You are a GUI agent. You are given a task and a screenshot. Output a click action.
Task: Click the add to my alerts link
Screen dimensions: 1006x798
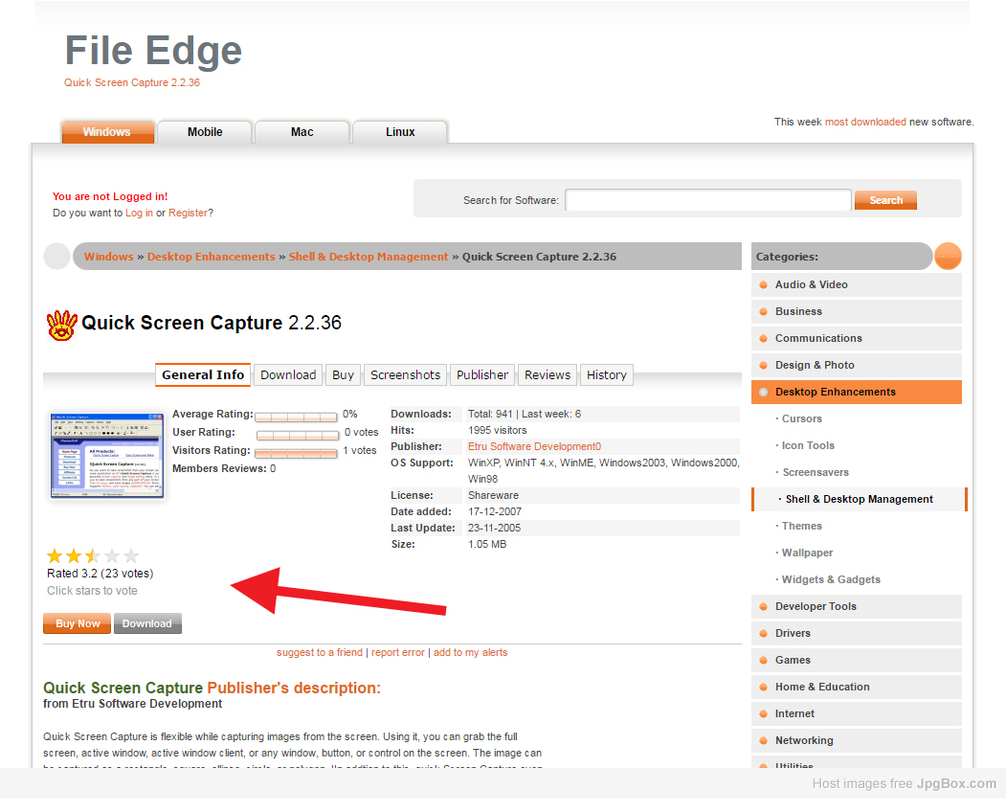pyautogui.click(x=470, y=652)
